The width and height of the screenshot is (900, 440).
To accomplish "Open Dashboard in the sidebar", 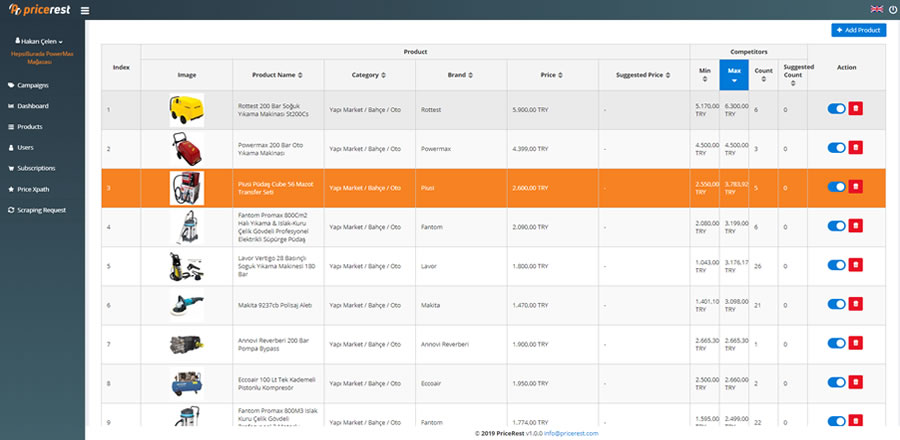I will point(29,106).
